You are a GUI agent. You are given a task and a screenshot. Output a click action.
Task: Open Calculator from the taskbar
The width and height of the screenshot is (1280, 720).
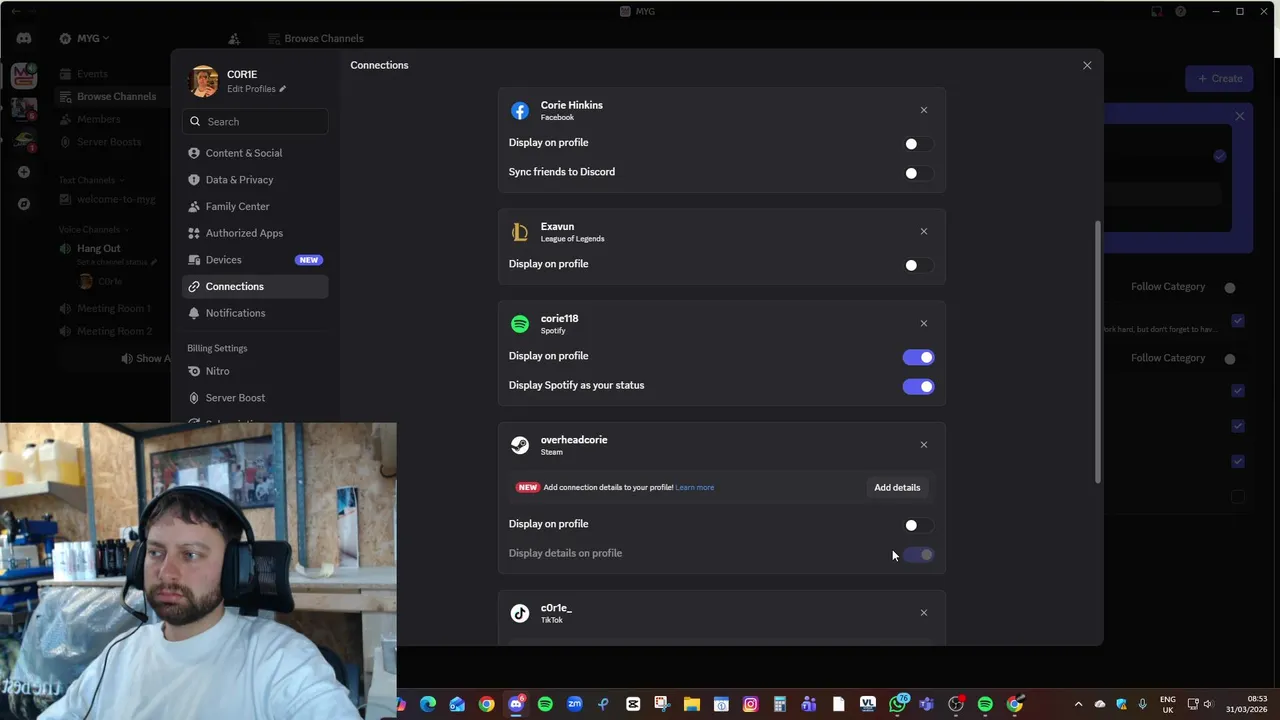pyautogui.click(x=779, y=704)
